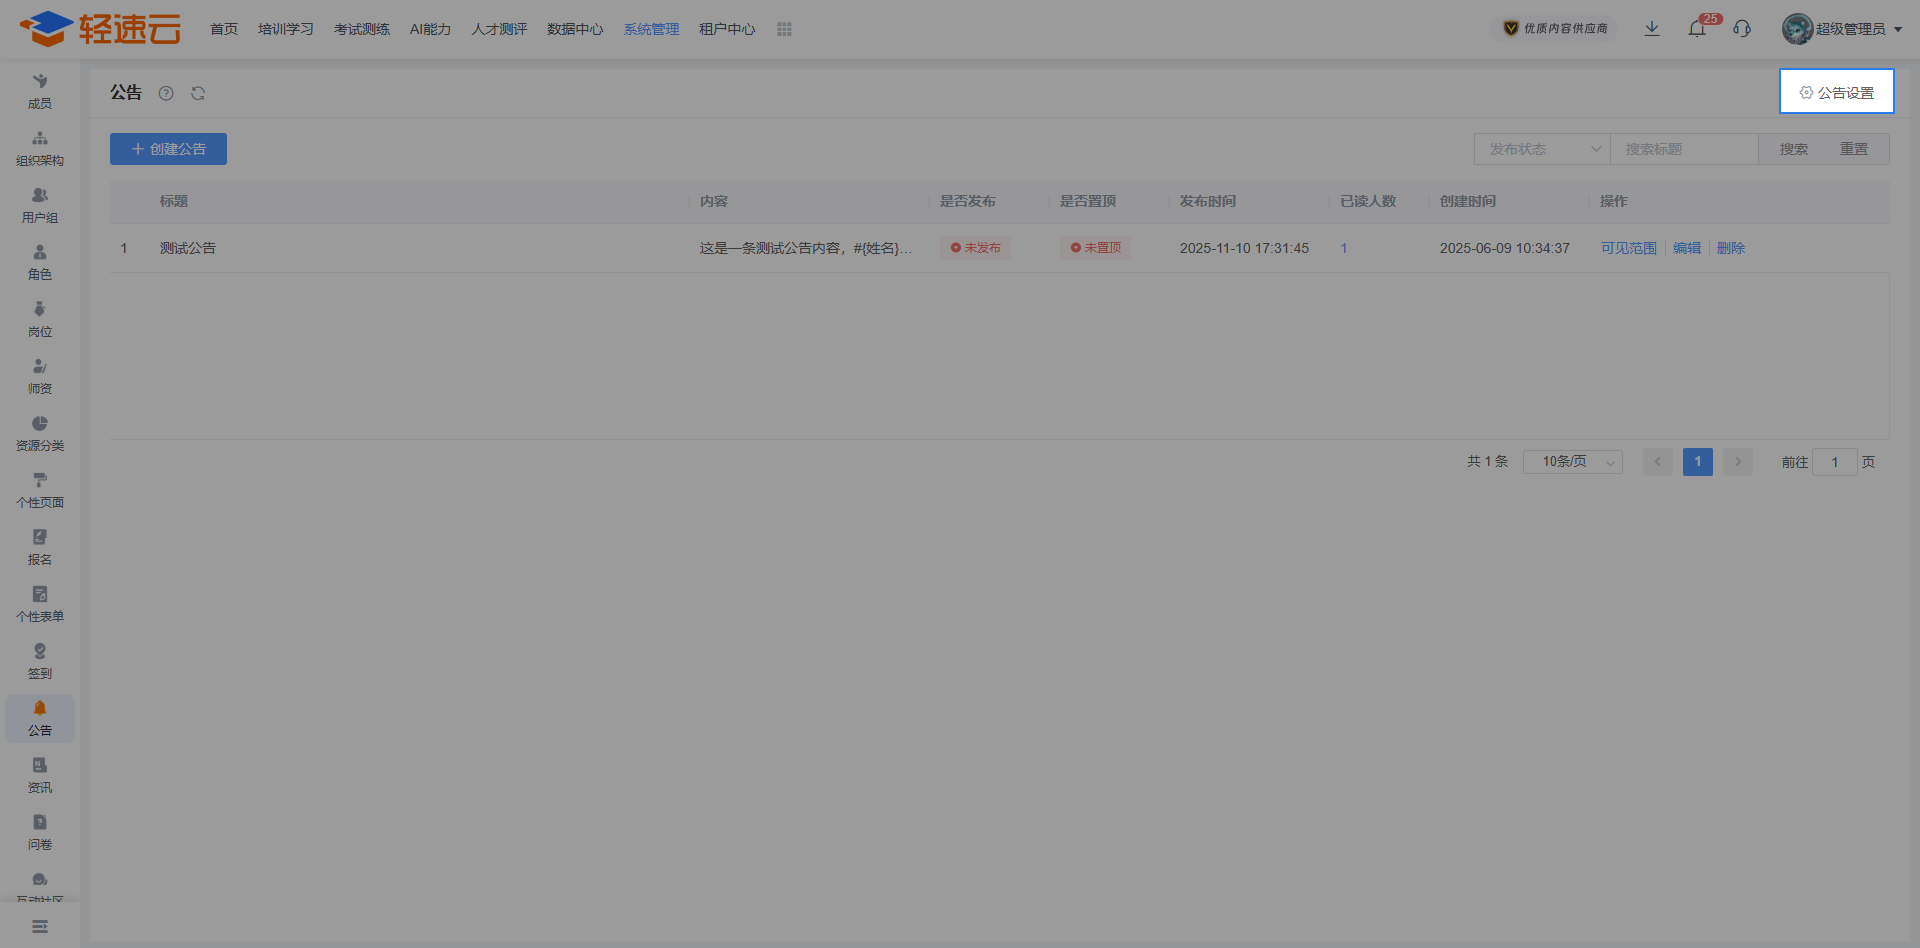Open the 10条/页 page size dropdown
Image resolution: width=1920 pixels, height=948 pixels.
[x=1572, y=462]
